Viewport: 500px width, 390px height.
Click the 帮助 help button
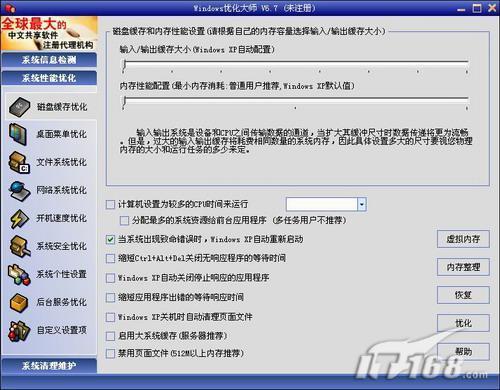(x=463, y=351)
